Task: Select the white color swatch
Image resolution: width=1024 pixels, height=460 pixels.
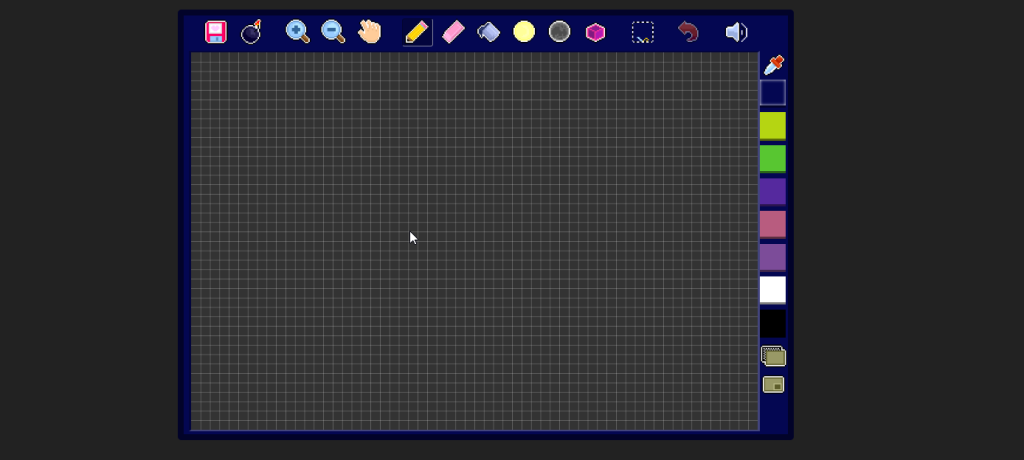Action: click(773, 290)
